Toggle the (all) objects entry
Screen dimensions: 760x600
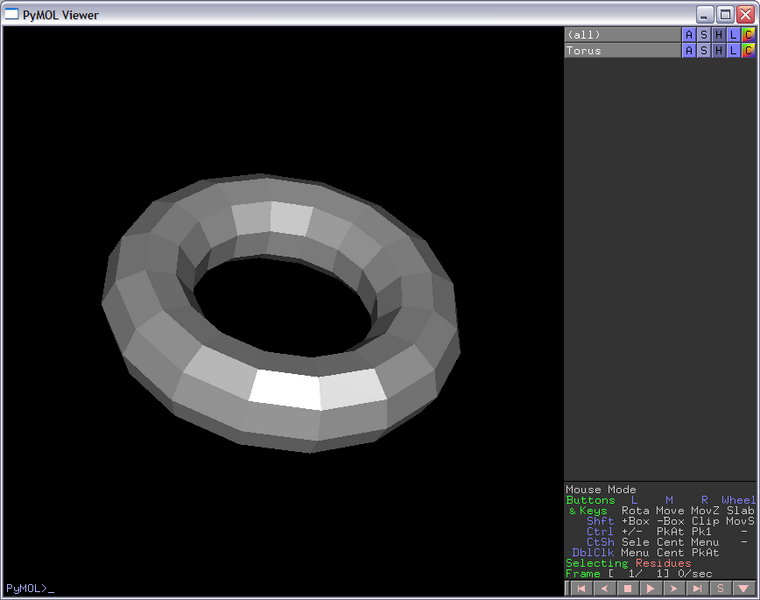tap(620, 35)
